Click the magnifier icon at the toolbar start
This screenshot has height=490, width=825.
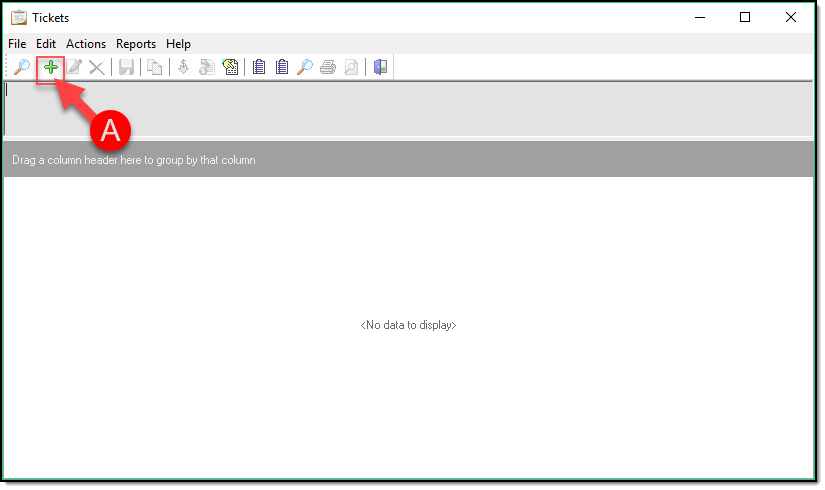[x=21, y=67]
